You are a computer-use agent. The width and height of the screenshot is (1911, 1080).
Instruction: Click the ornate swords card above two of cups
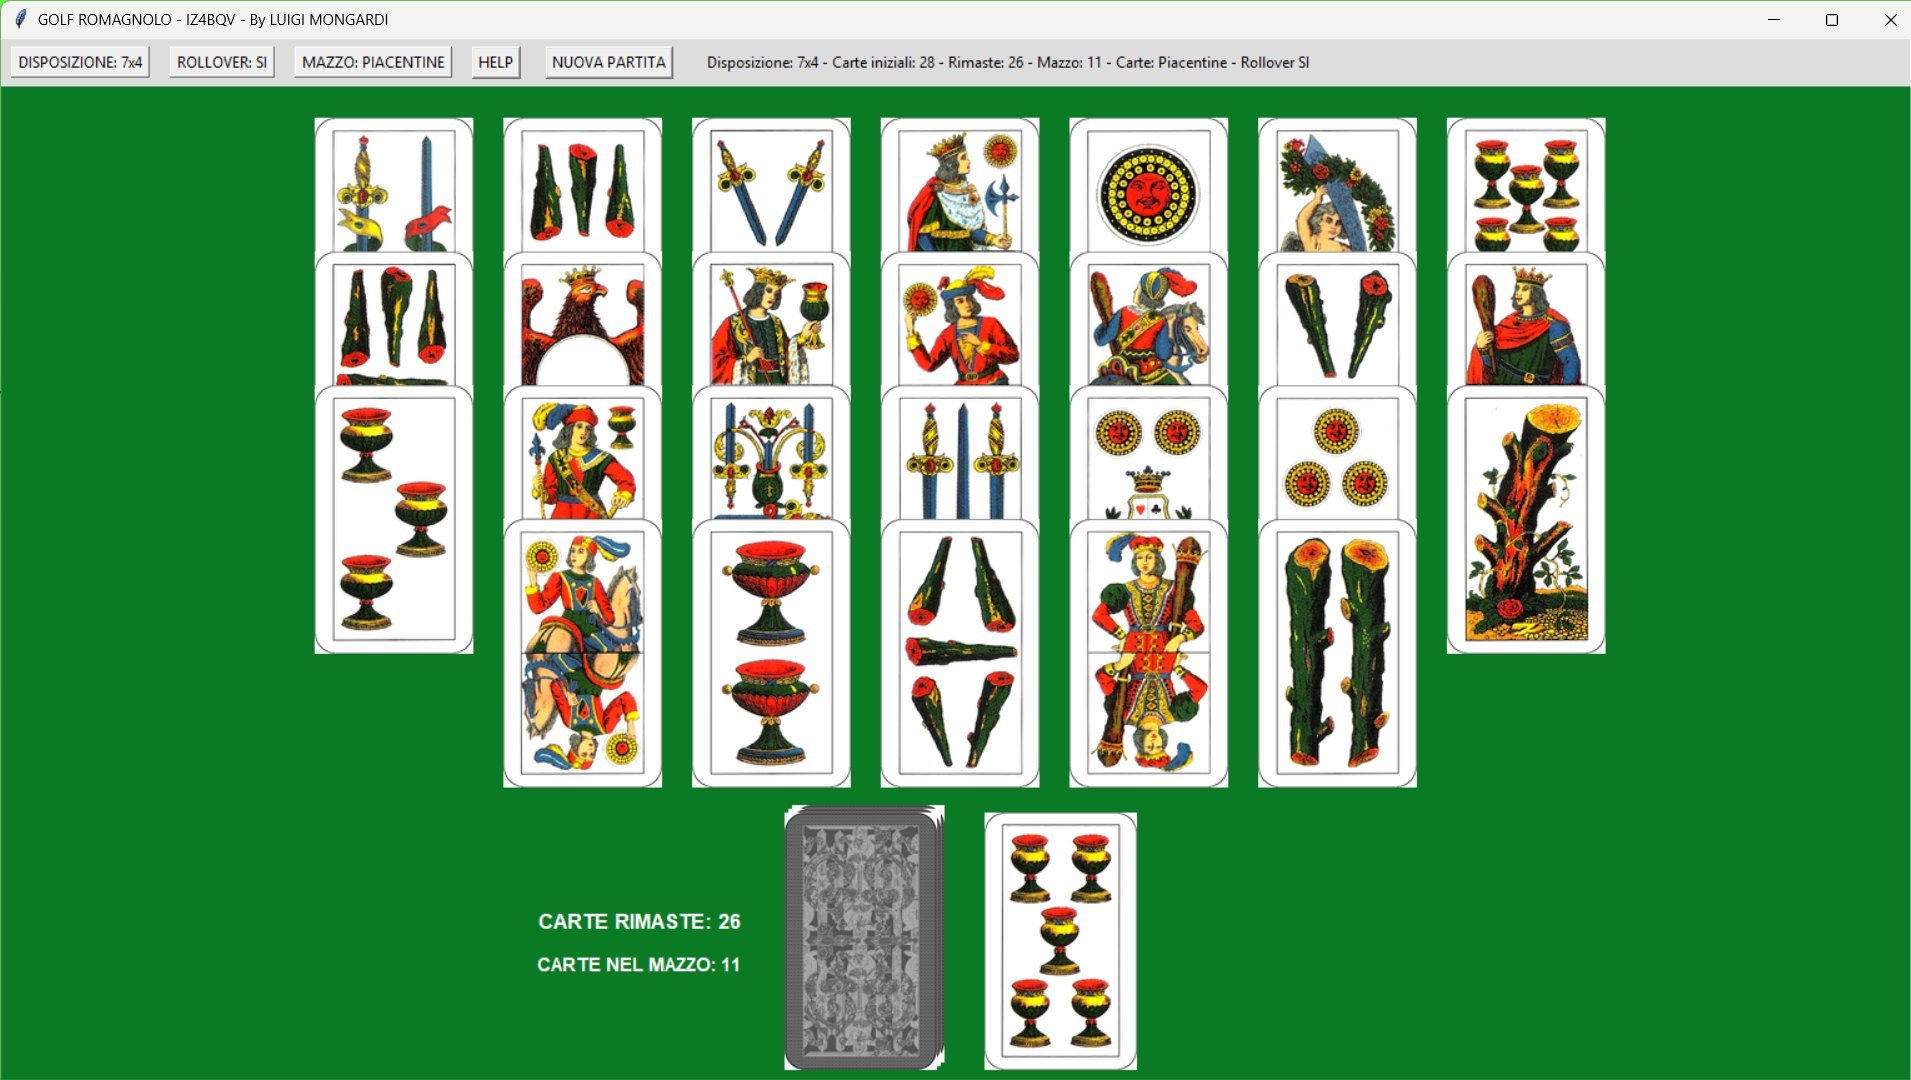[771, 453]
